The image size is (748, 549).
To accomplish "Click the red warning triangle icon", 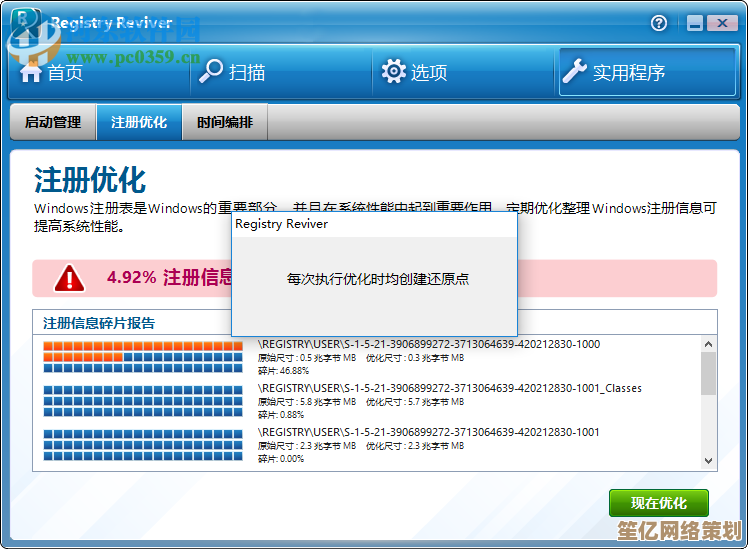I will tap(70, 278).
